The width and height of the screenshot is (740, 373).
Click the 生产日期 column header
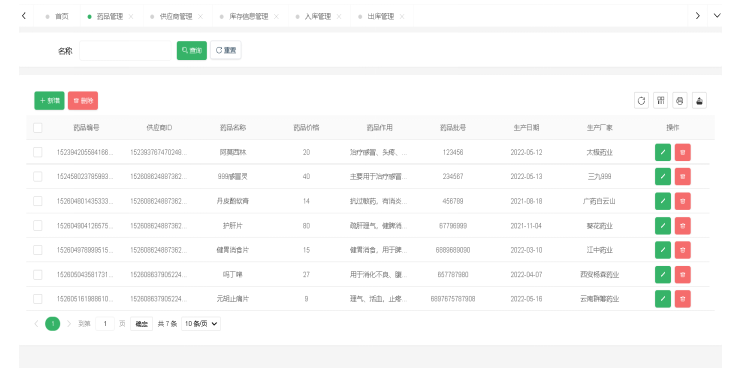click(526, 127)
